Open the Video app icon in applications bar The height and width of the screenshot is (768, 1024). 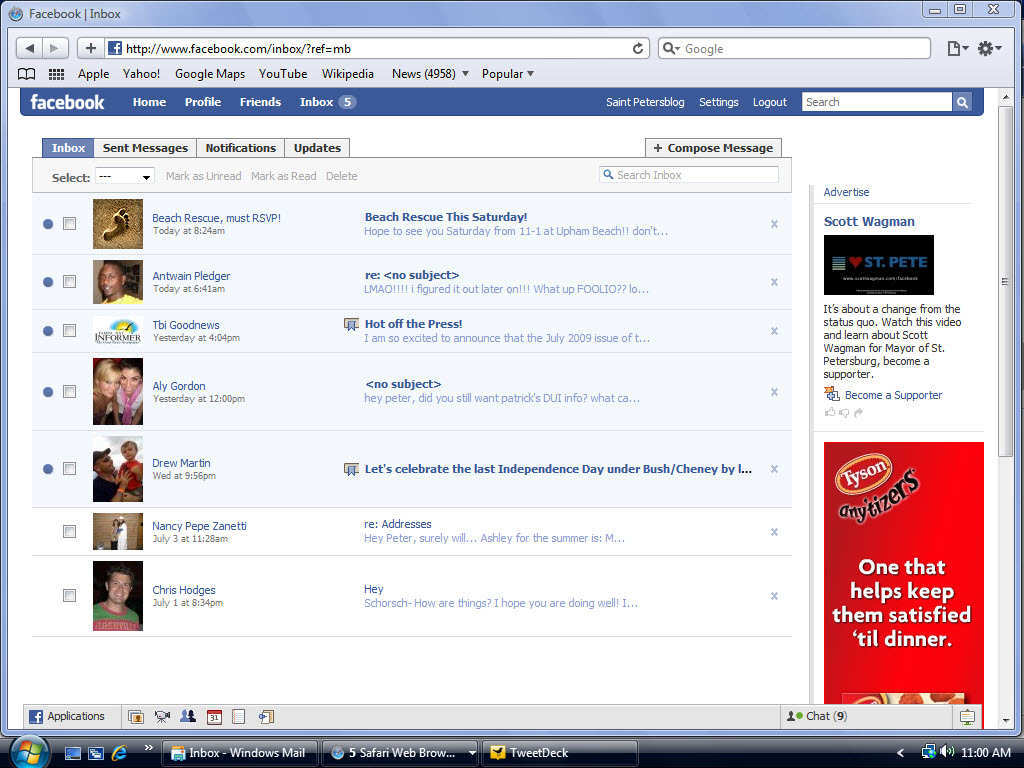162,716
